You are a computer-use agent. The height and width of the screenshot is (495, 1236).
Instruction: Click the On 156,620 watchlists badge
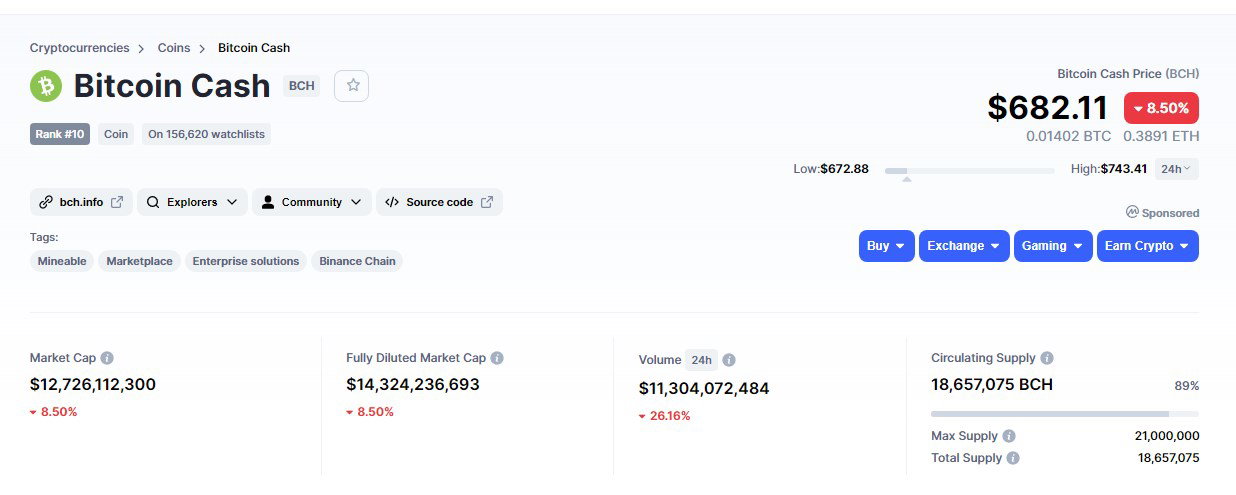click(x=206, y=134)
